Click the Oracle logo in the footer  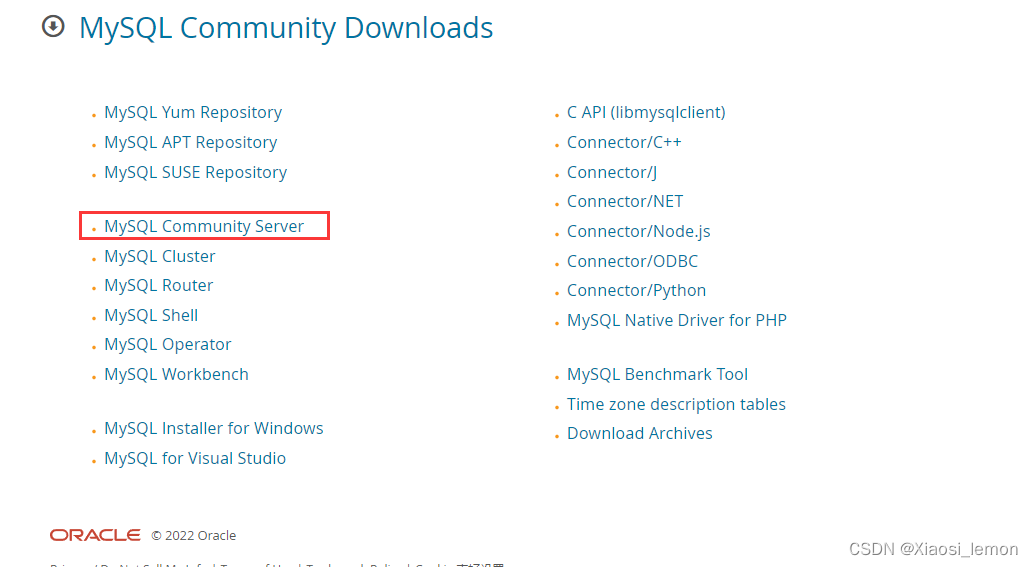click(95, 535)
